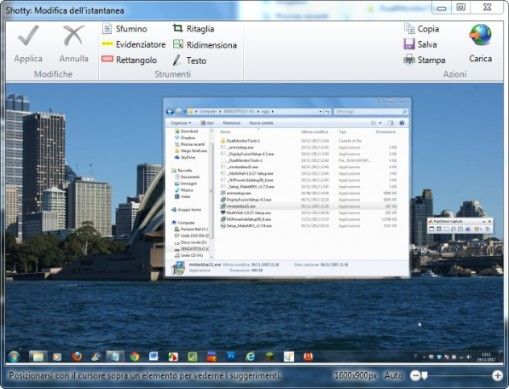Image resolution: width=509 pixels, height=389 pixels.
Task: Upload the image with Carica globe
Action: click(480, 43)
